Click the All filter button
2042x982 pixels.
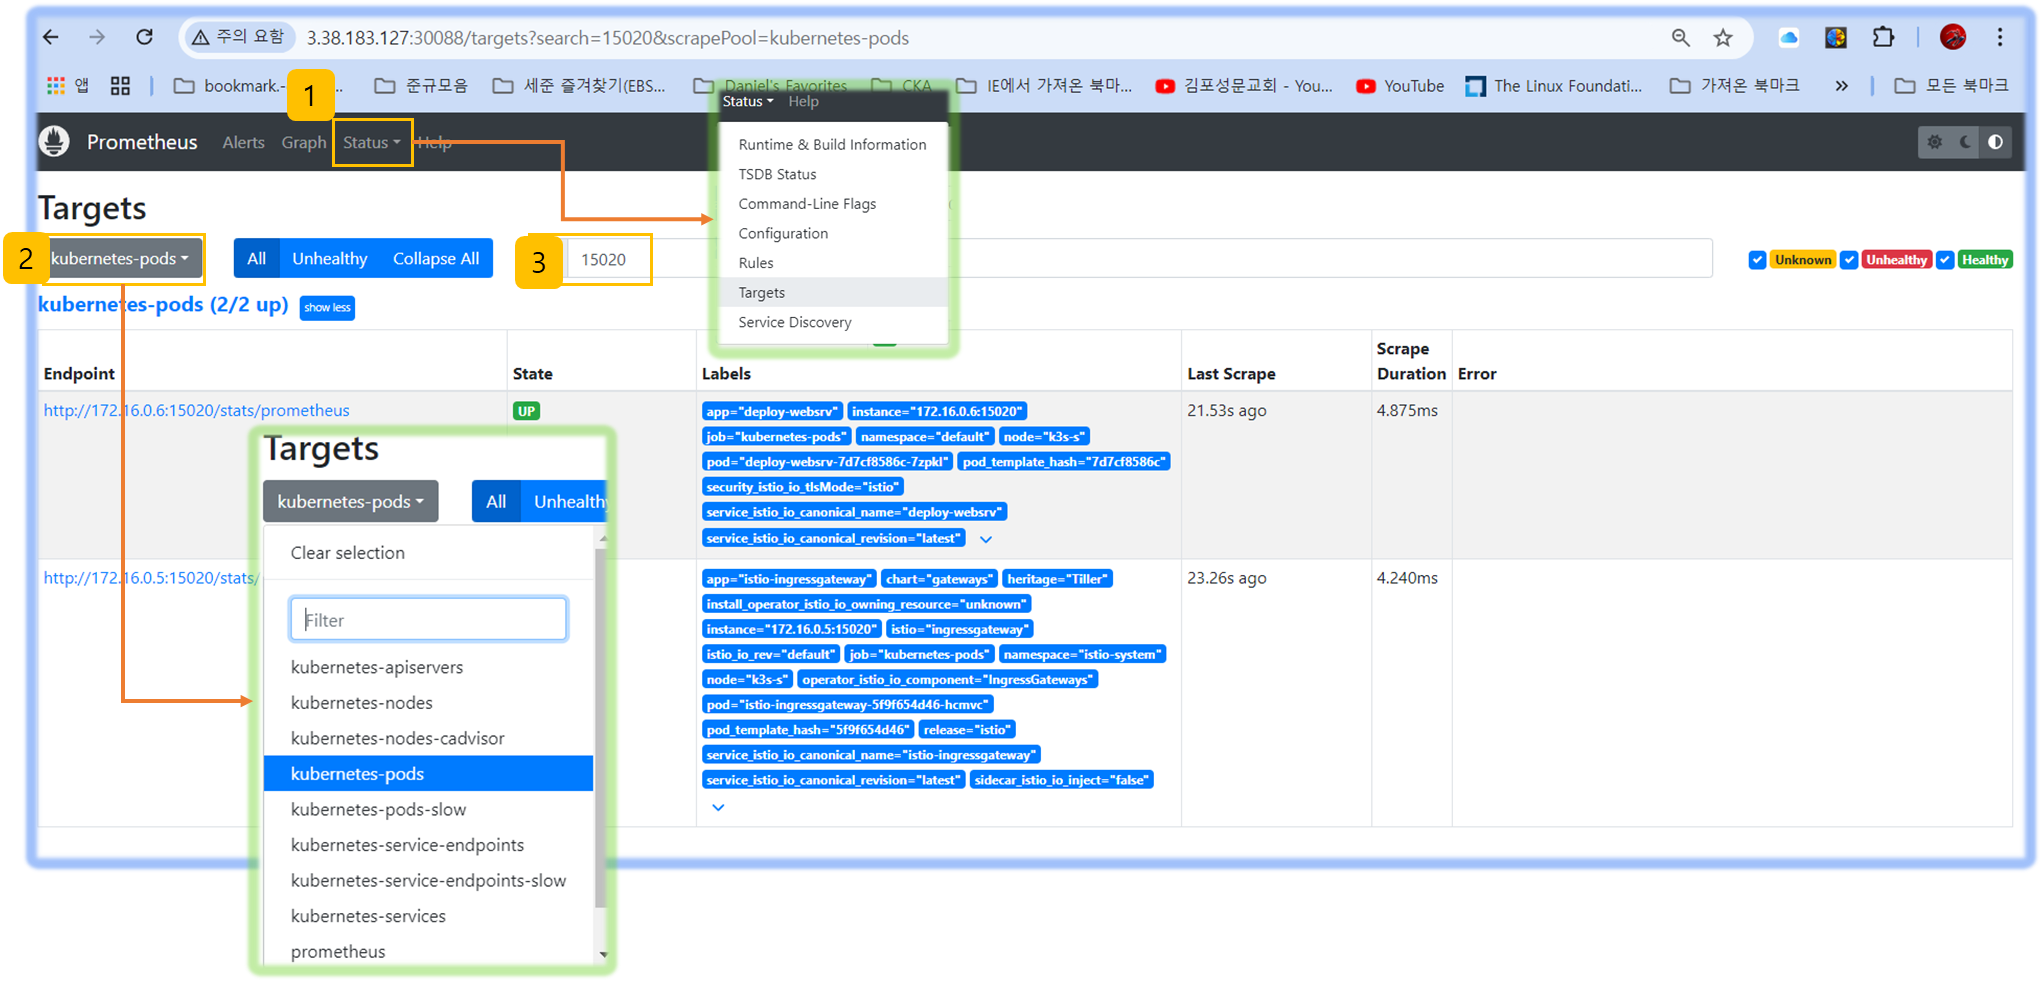click(x=256, y=258)
